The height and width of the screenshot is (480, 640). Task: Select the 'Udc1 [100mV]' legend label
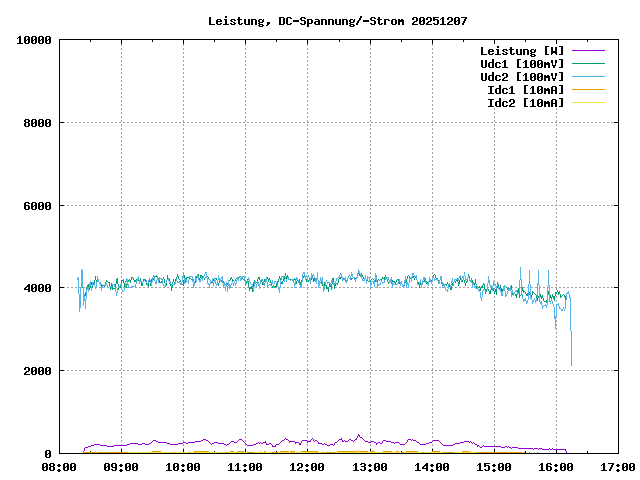522,63
